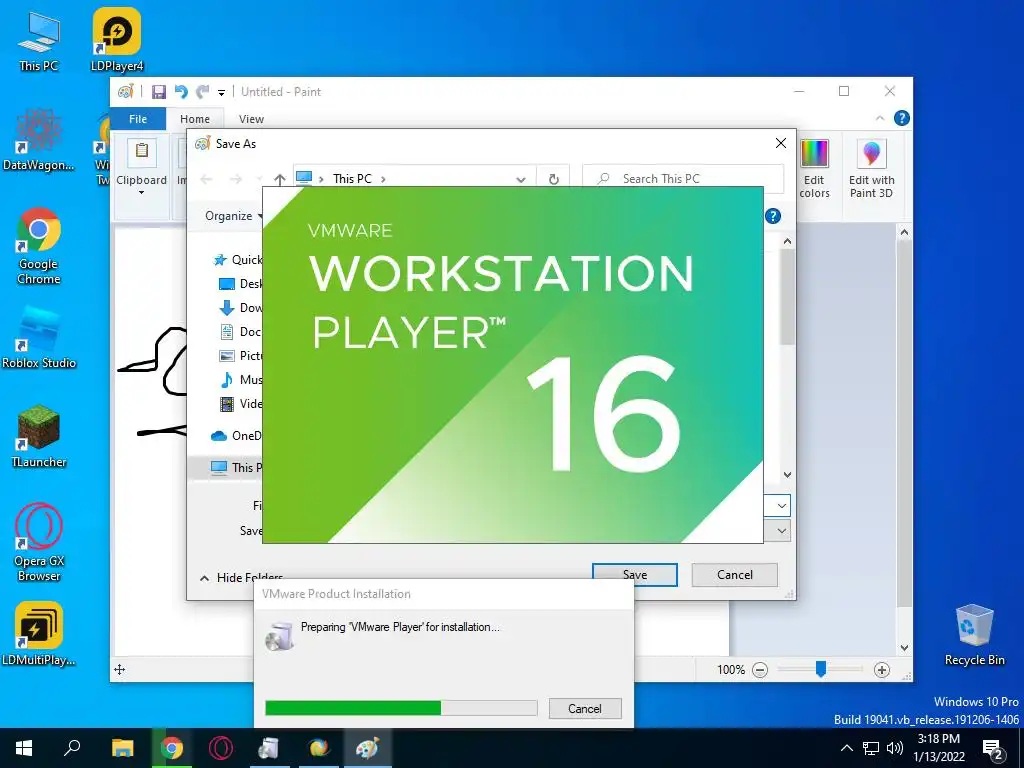Viewport: 1024px width, 768px height.
Task: Click Save button in Save As dialog
Action: click(635, 575)
